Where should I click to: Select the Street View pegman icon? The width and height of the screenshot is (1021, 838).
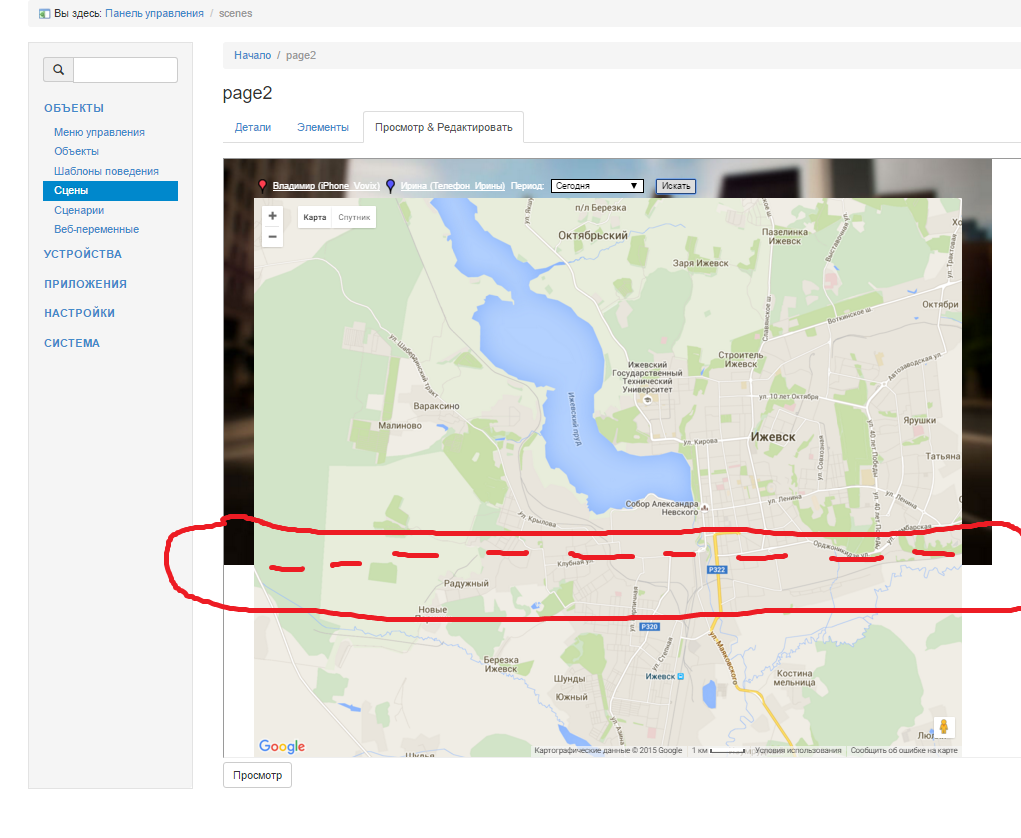944,727
